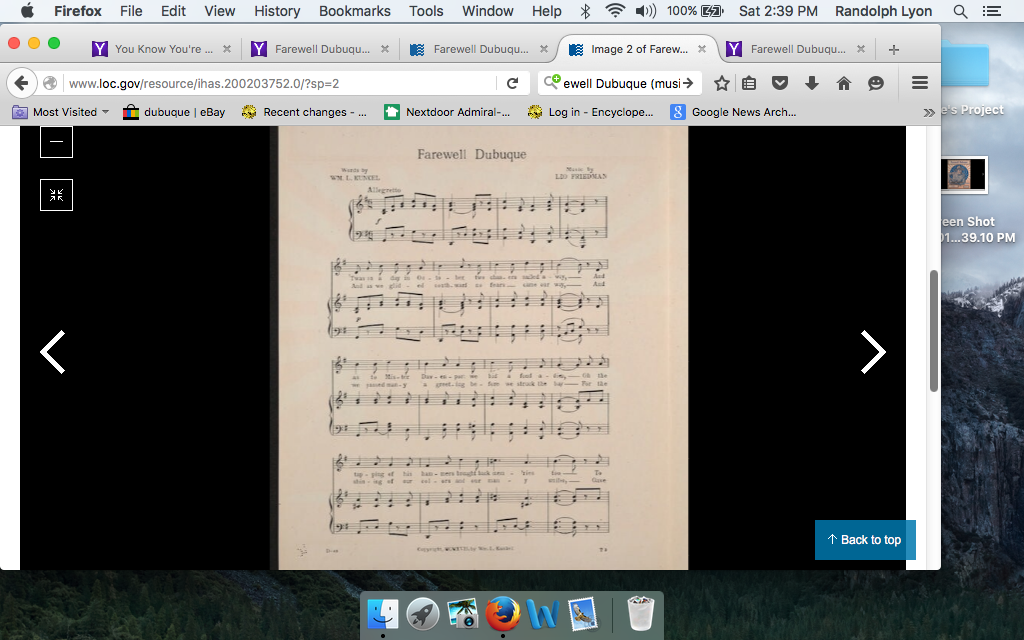This screenshot has height=640, width=1024.
Task: Open the volume control in menu bar
Action: (645, 11)
